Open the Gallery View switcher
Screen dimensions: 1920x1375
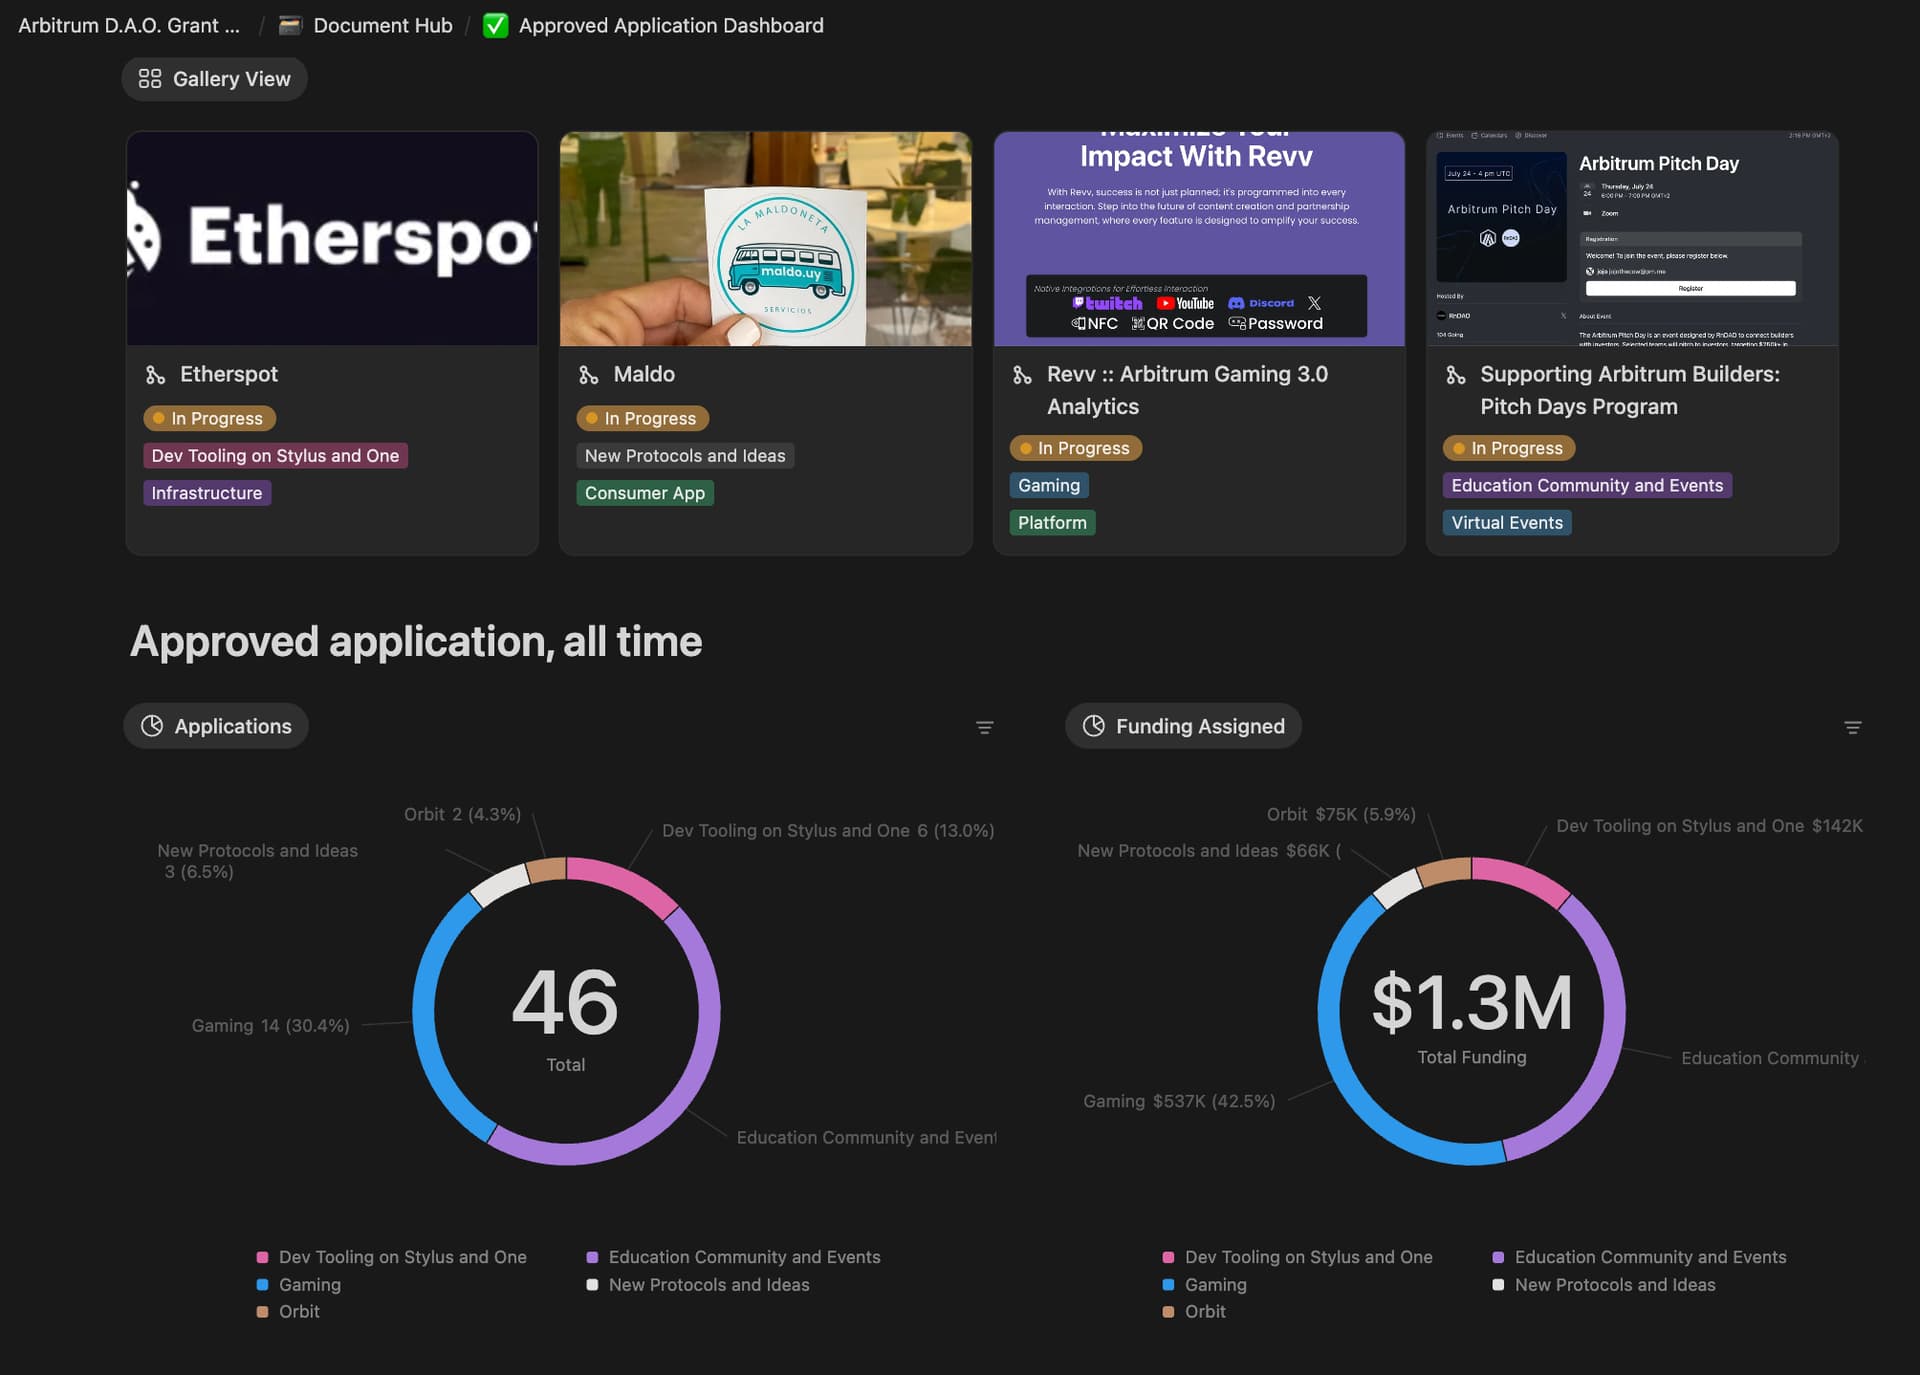point(214,78)
